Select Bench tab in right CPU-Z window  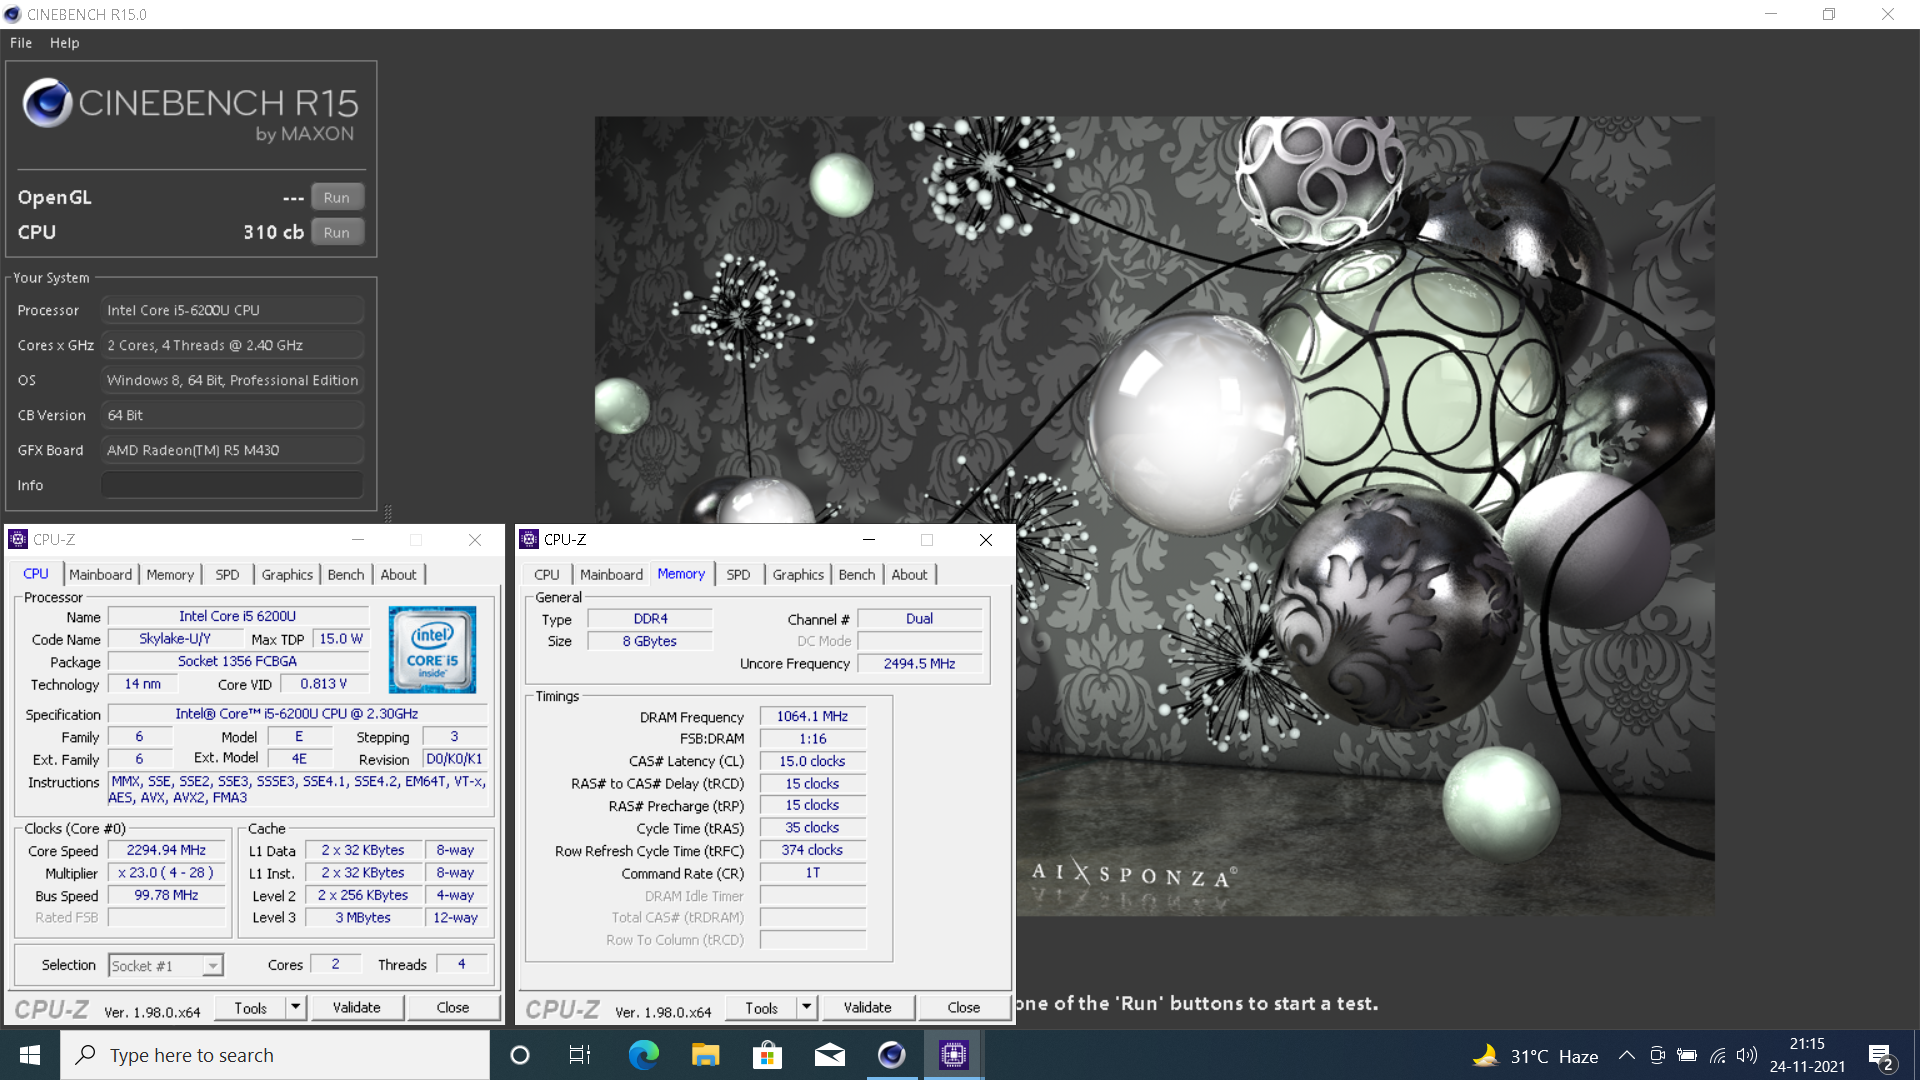[857, 574]
